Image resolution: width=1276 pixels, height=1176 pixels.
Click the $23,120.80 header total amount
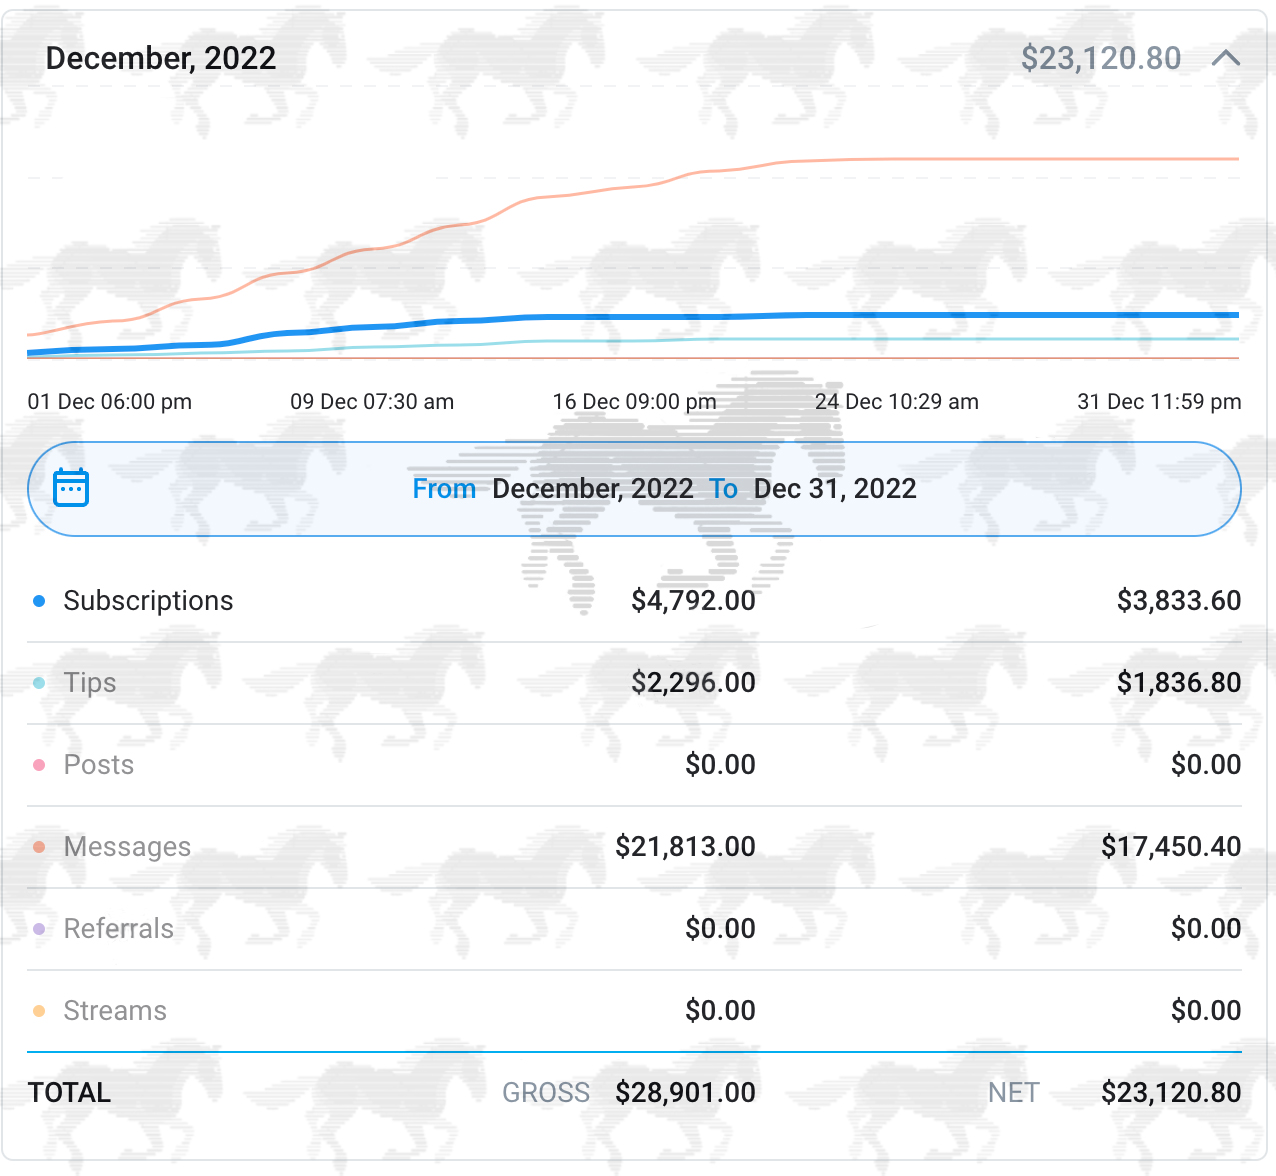point(1100,58)
